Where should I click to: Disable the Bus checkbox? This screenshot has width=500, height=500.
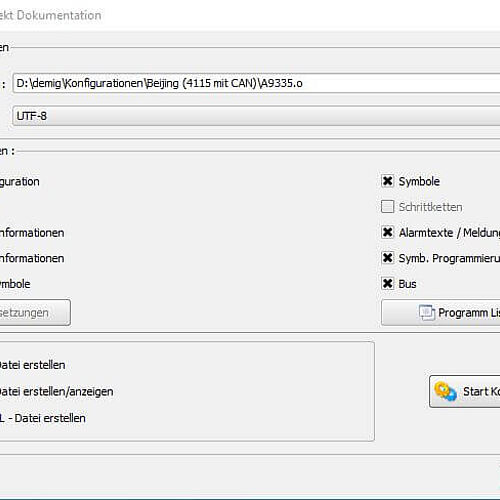coord(387,284)
